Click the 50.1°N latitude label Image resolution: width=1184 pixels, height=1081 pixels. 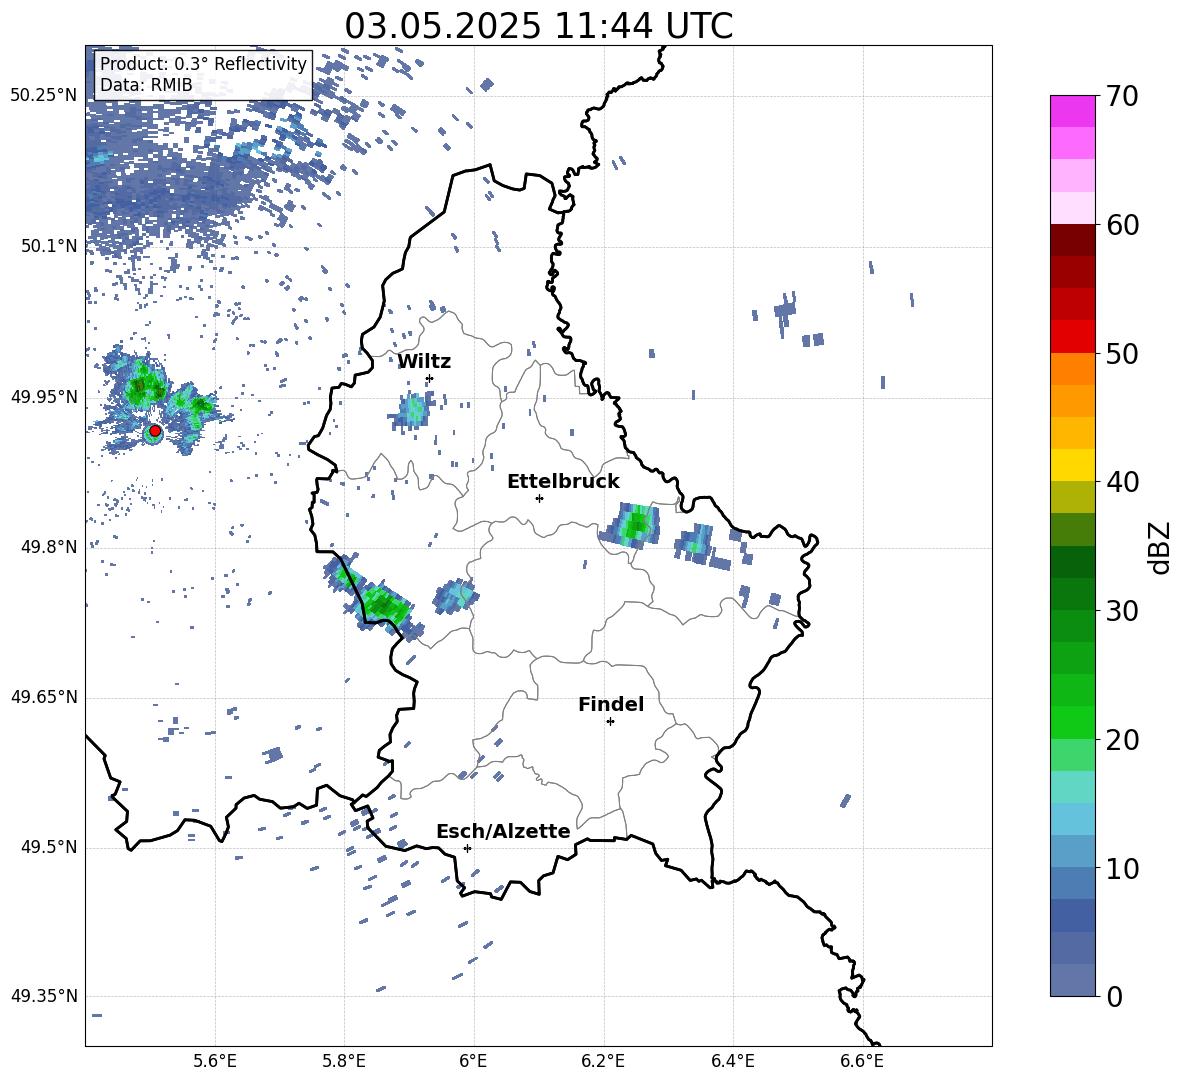point(49,246)
